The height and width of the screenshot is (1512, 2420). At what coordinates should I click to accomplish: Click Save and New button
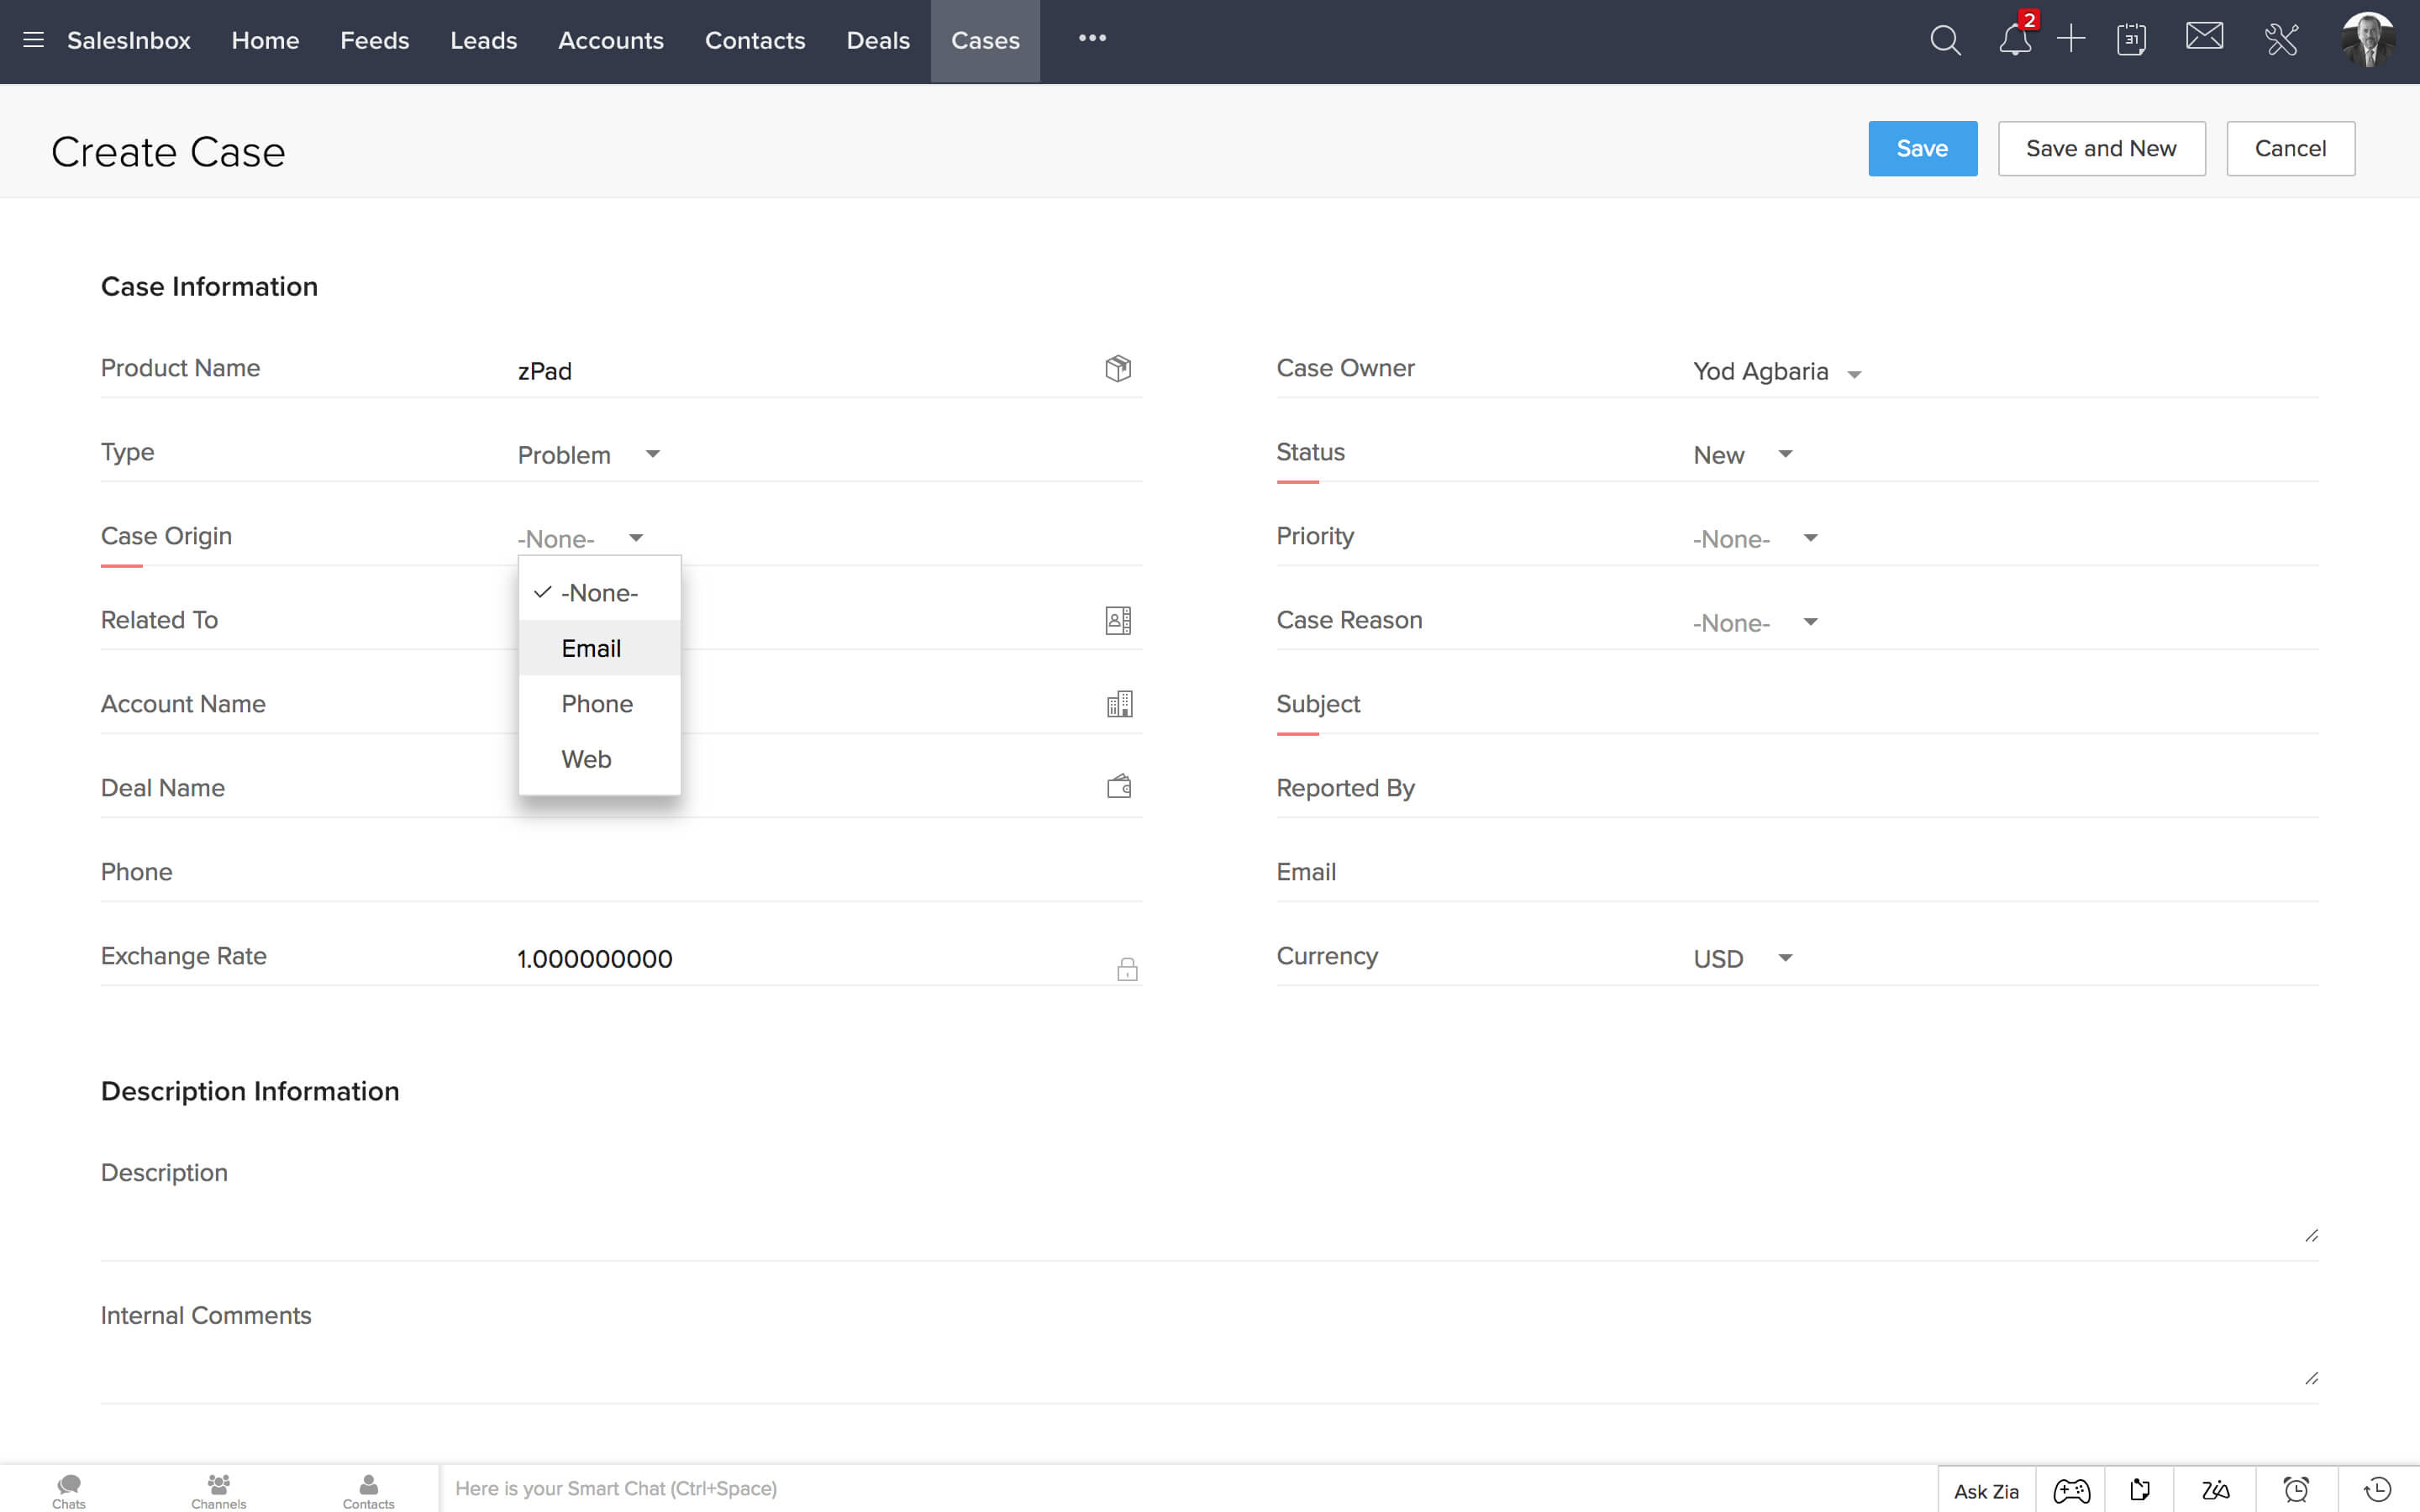2101,148
